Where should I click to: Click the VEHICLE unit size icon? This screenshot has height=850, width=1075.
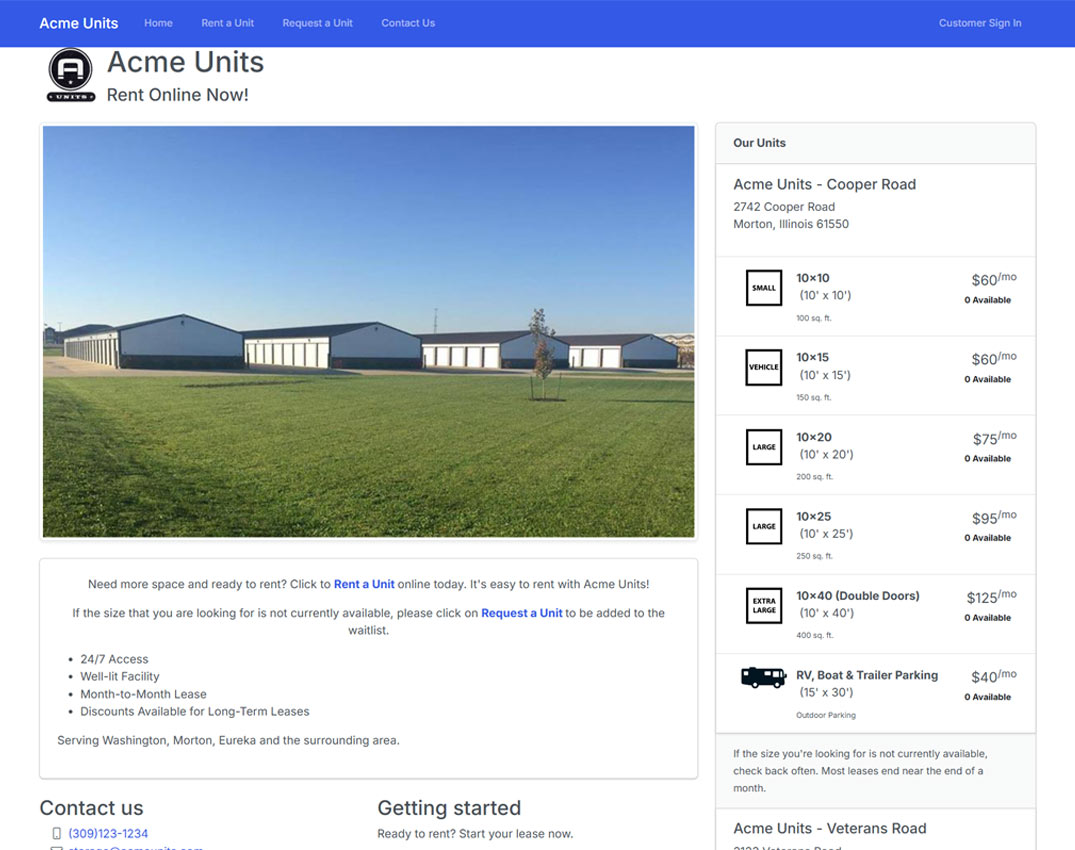764,367
